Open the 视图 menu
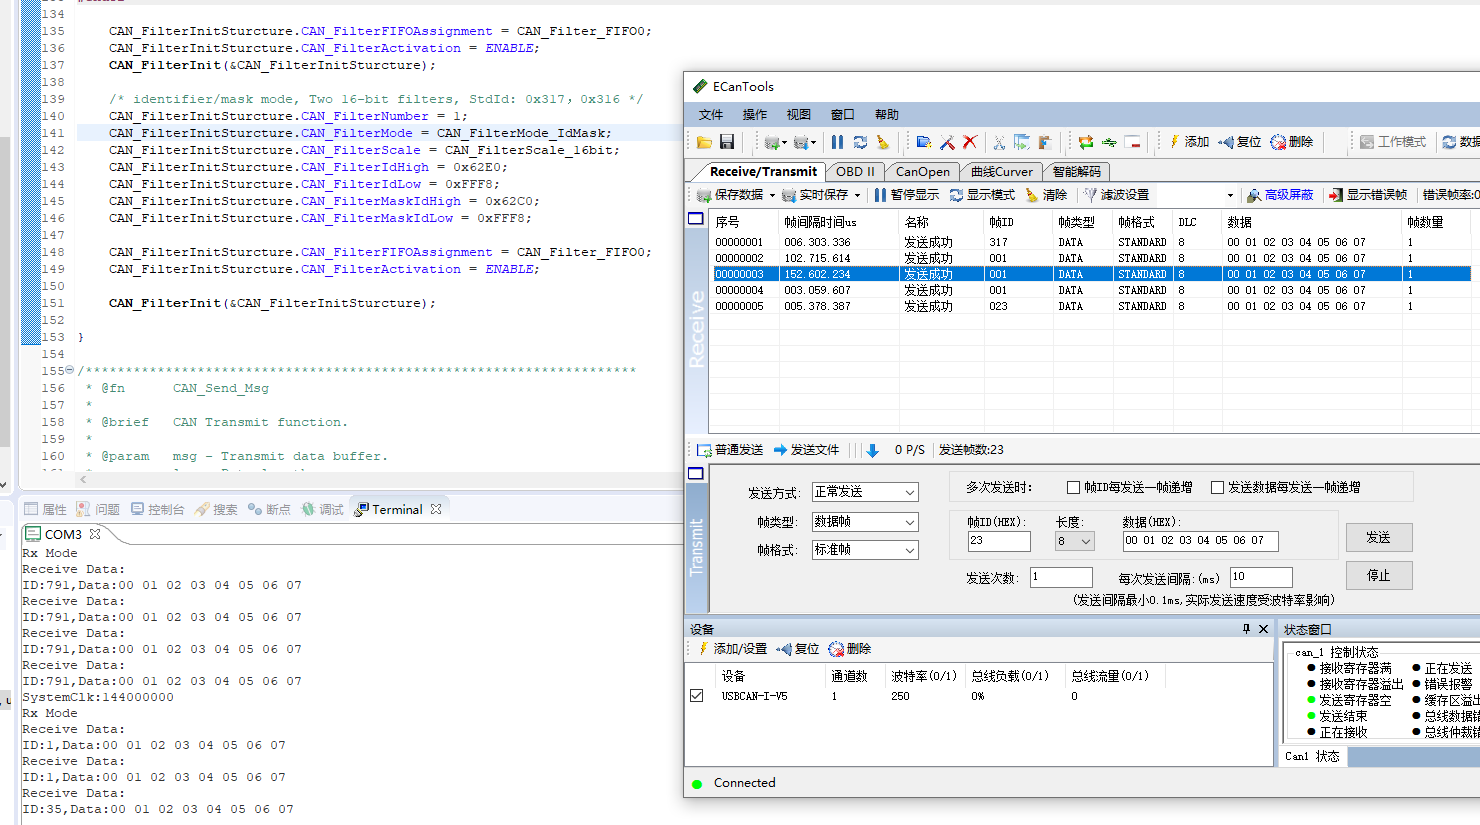Screen dimensions: 1480x825 coord(799,115)
